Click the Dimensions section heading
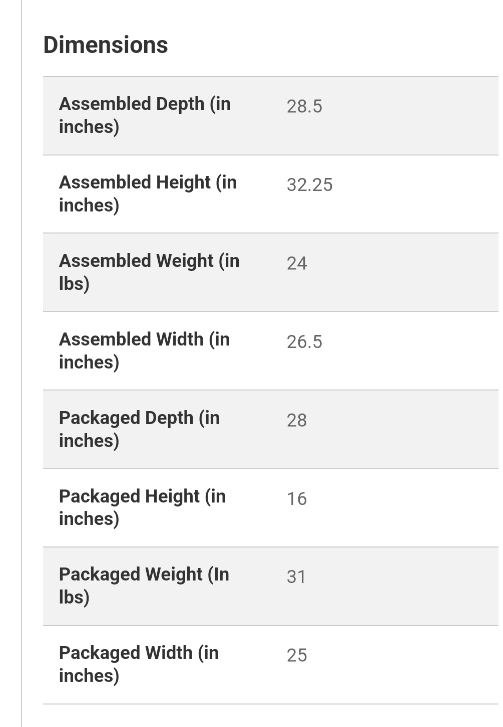This screenshot has width=503, height=727. [106, 45]
